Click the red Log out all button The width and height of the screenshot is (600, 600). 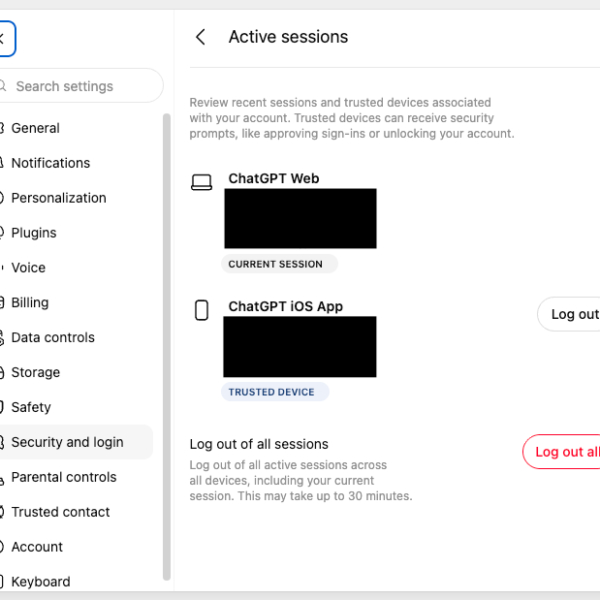pos(562,452)
